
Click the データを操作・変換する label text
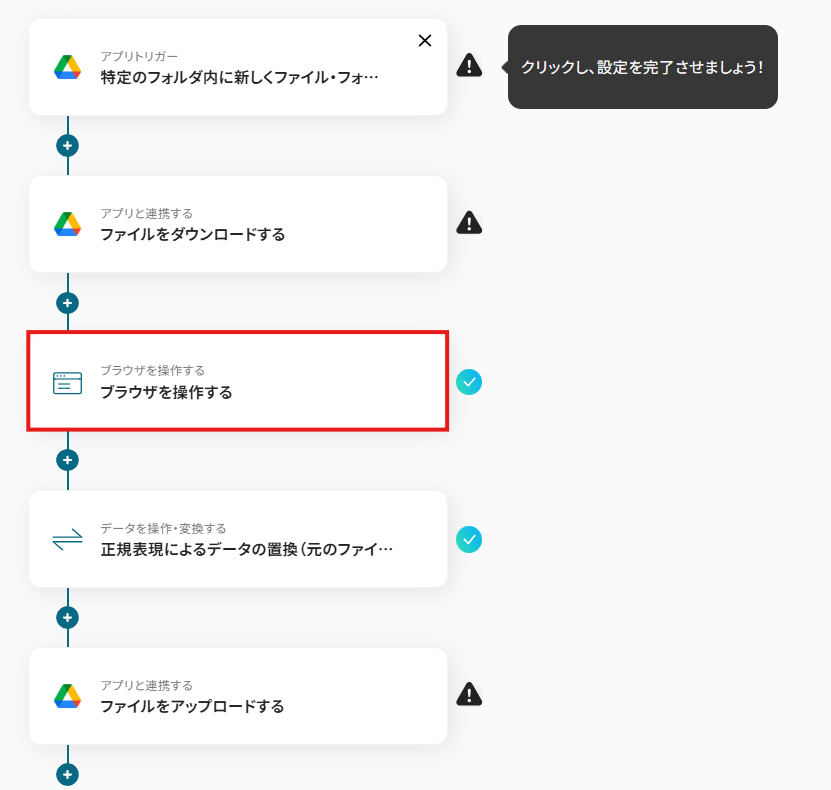pyautogui.click(x=163, y=528)
